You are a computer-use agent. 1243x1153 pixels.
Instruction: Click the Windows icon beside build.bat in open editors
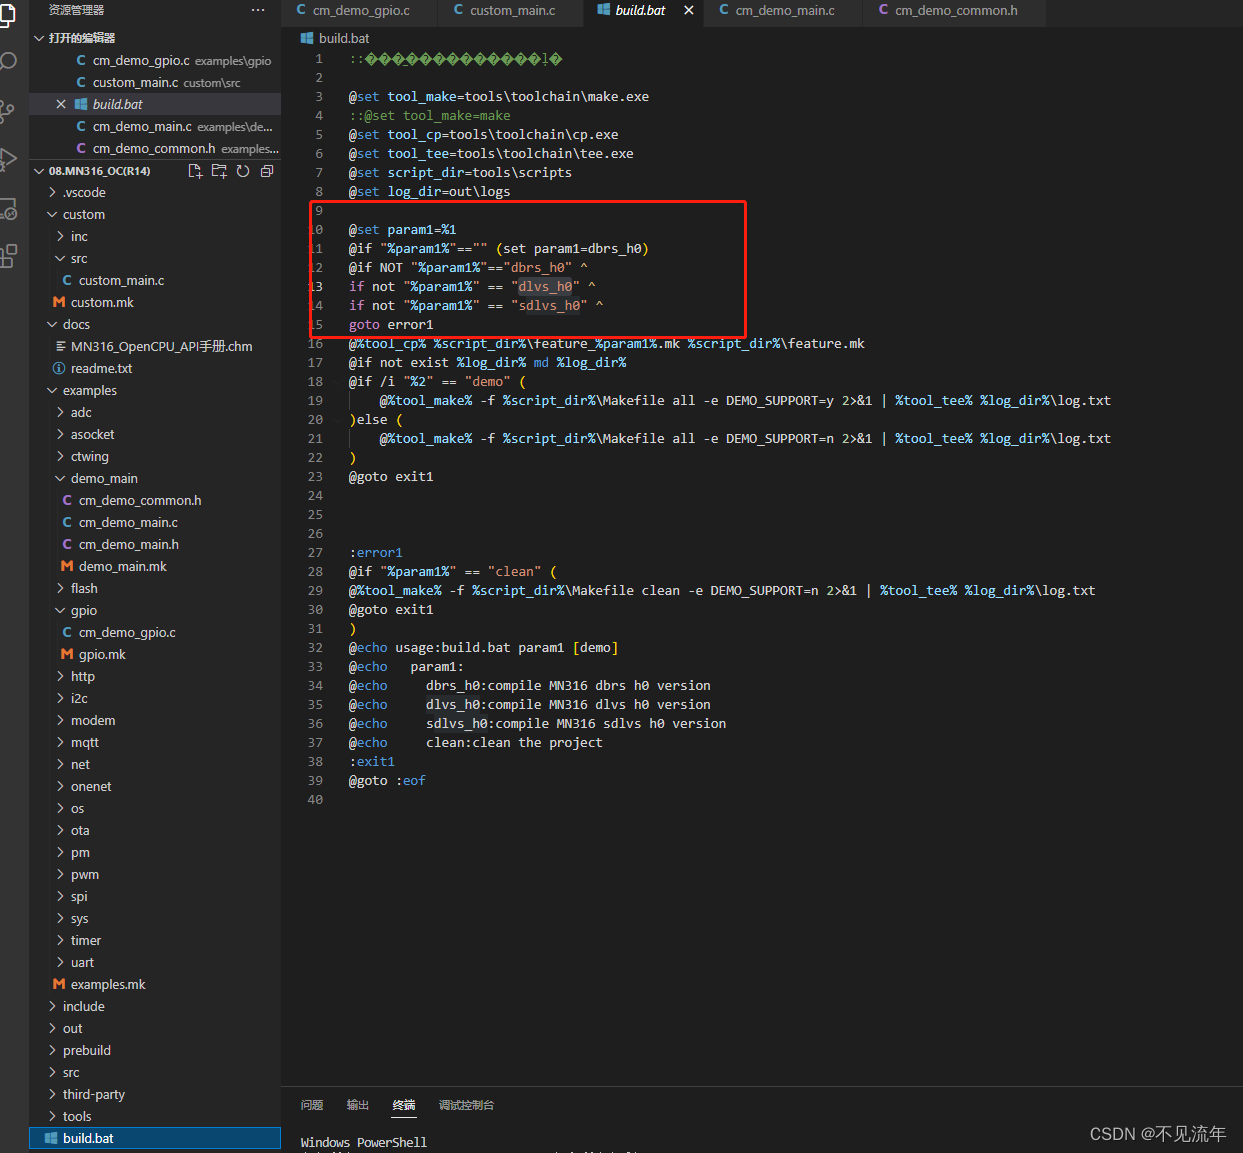point(81,104)
